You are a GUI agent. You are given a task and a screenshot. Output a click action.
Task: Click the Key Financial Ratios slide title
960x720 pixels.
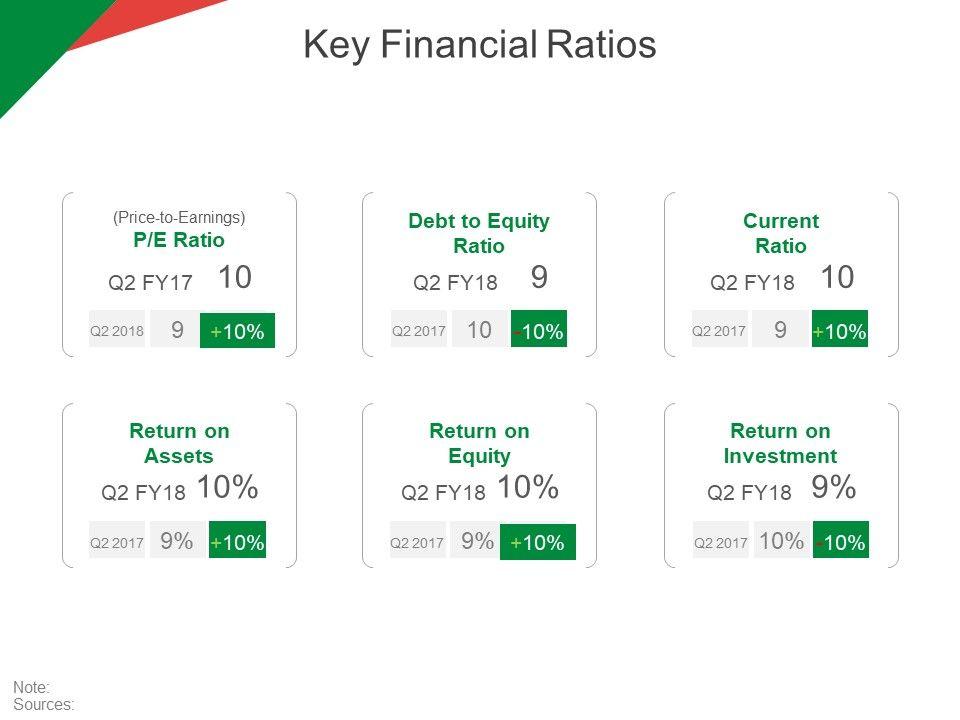(479, 45)
